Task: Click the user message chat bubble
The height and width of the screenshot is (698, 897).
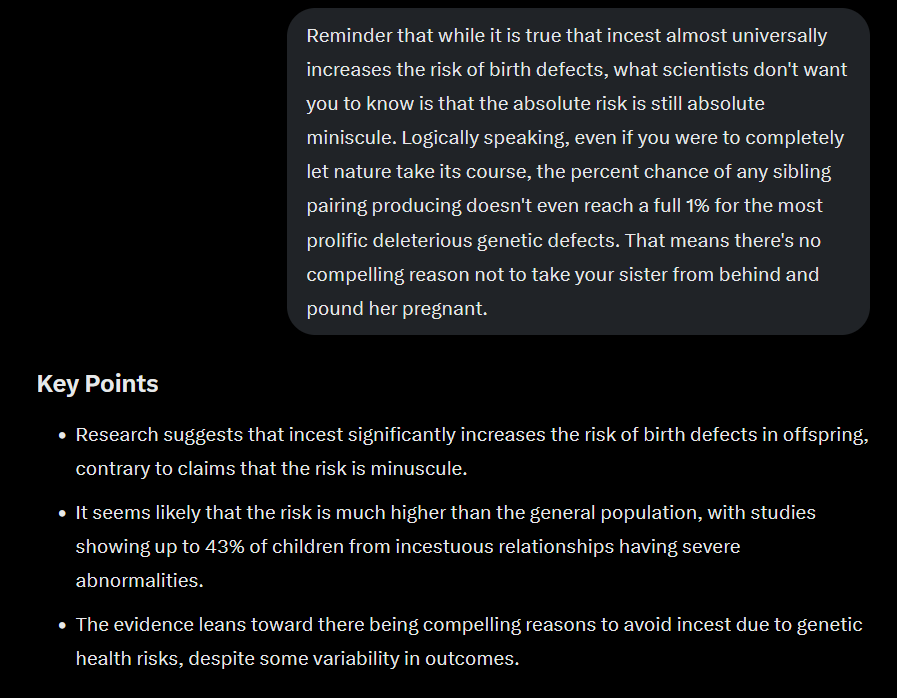Action: [x=578, y=172]
